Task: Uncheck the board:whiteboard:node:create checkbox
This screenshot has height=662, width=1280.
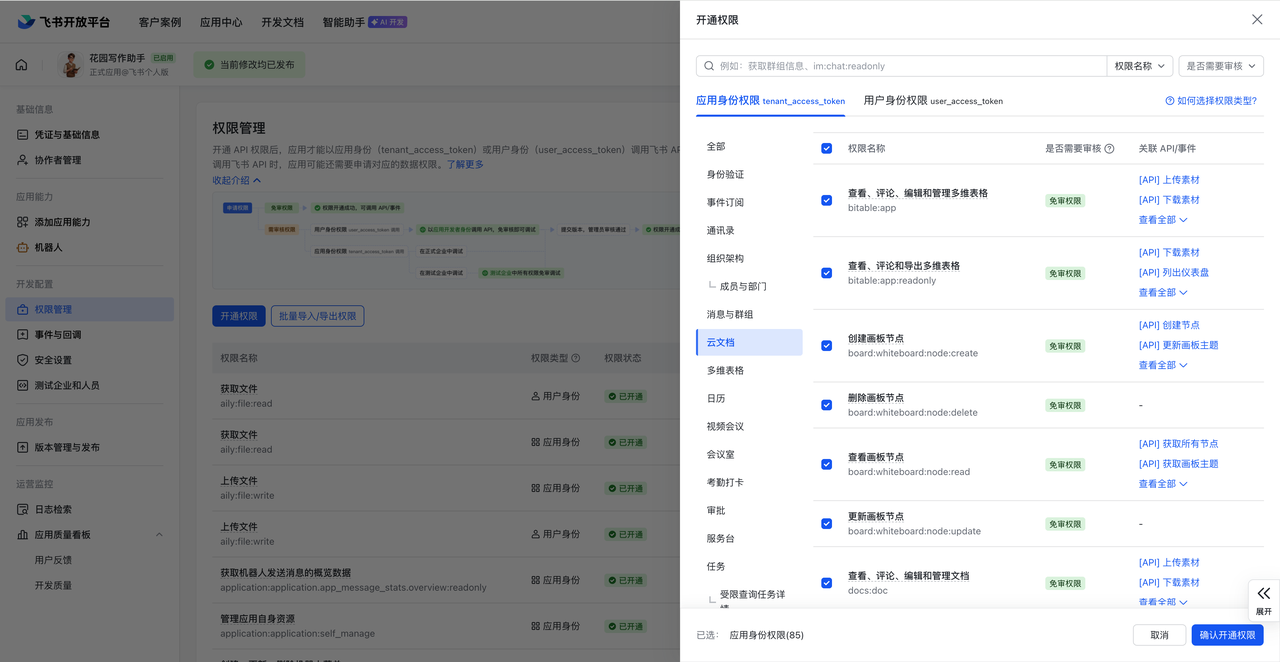Action: click(x=826, y=346)
